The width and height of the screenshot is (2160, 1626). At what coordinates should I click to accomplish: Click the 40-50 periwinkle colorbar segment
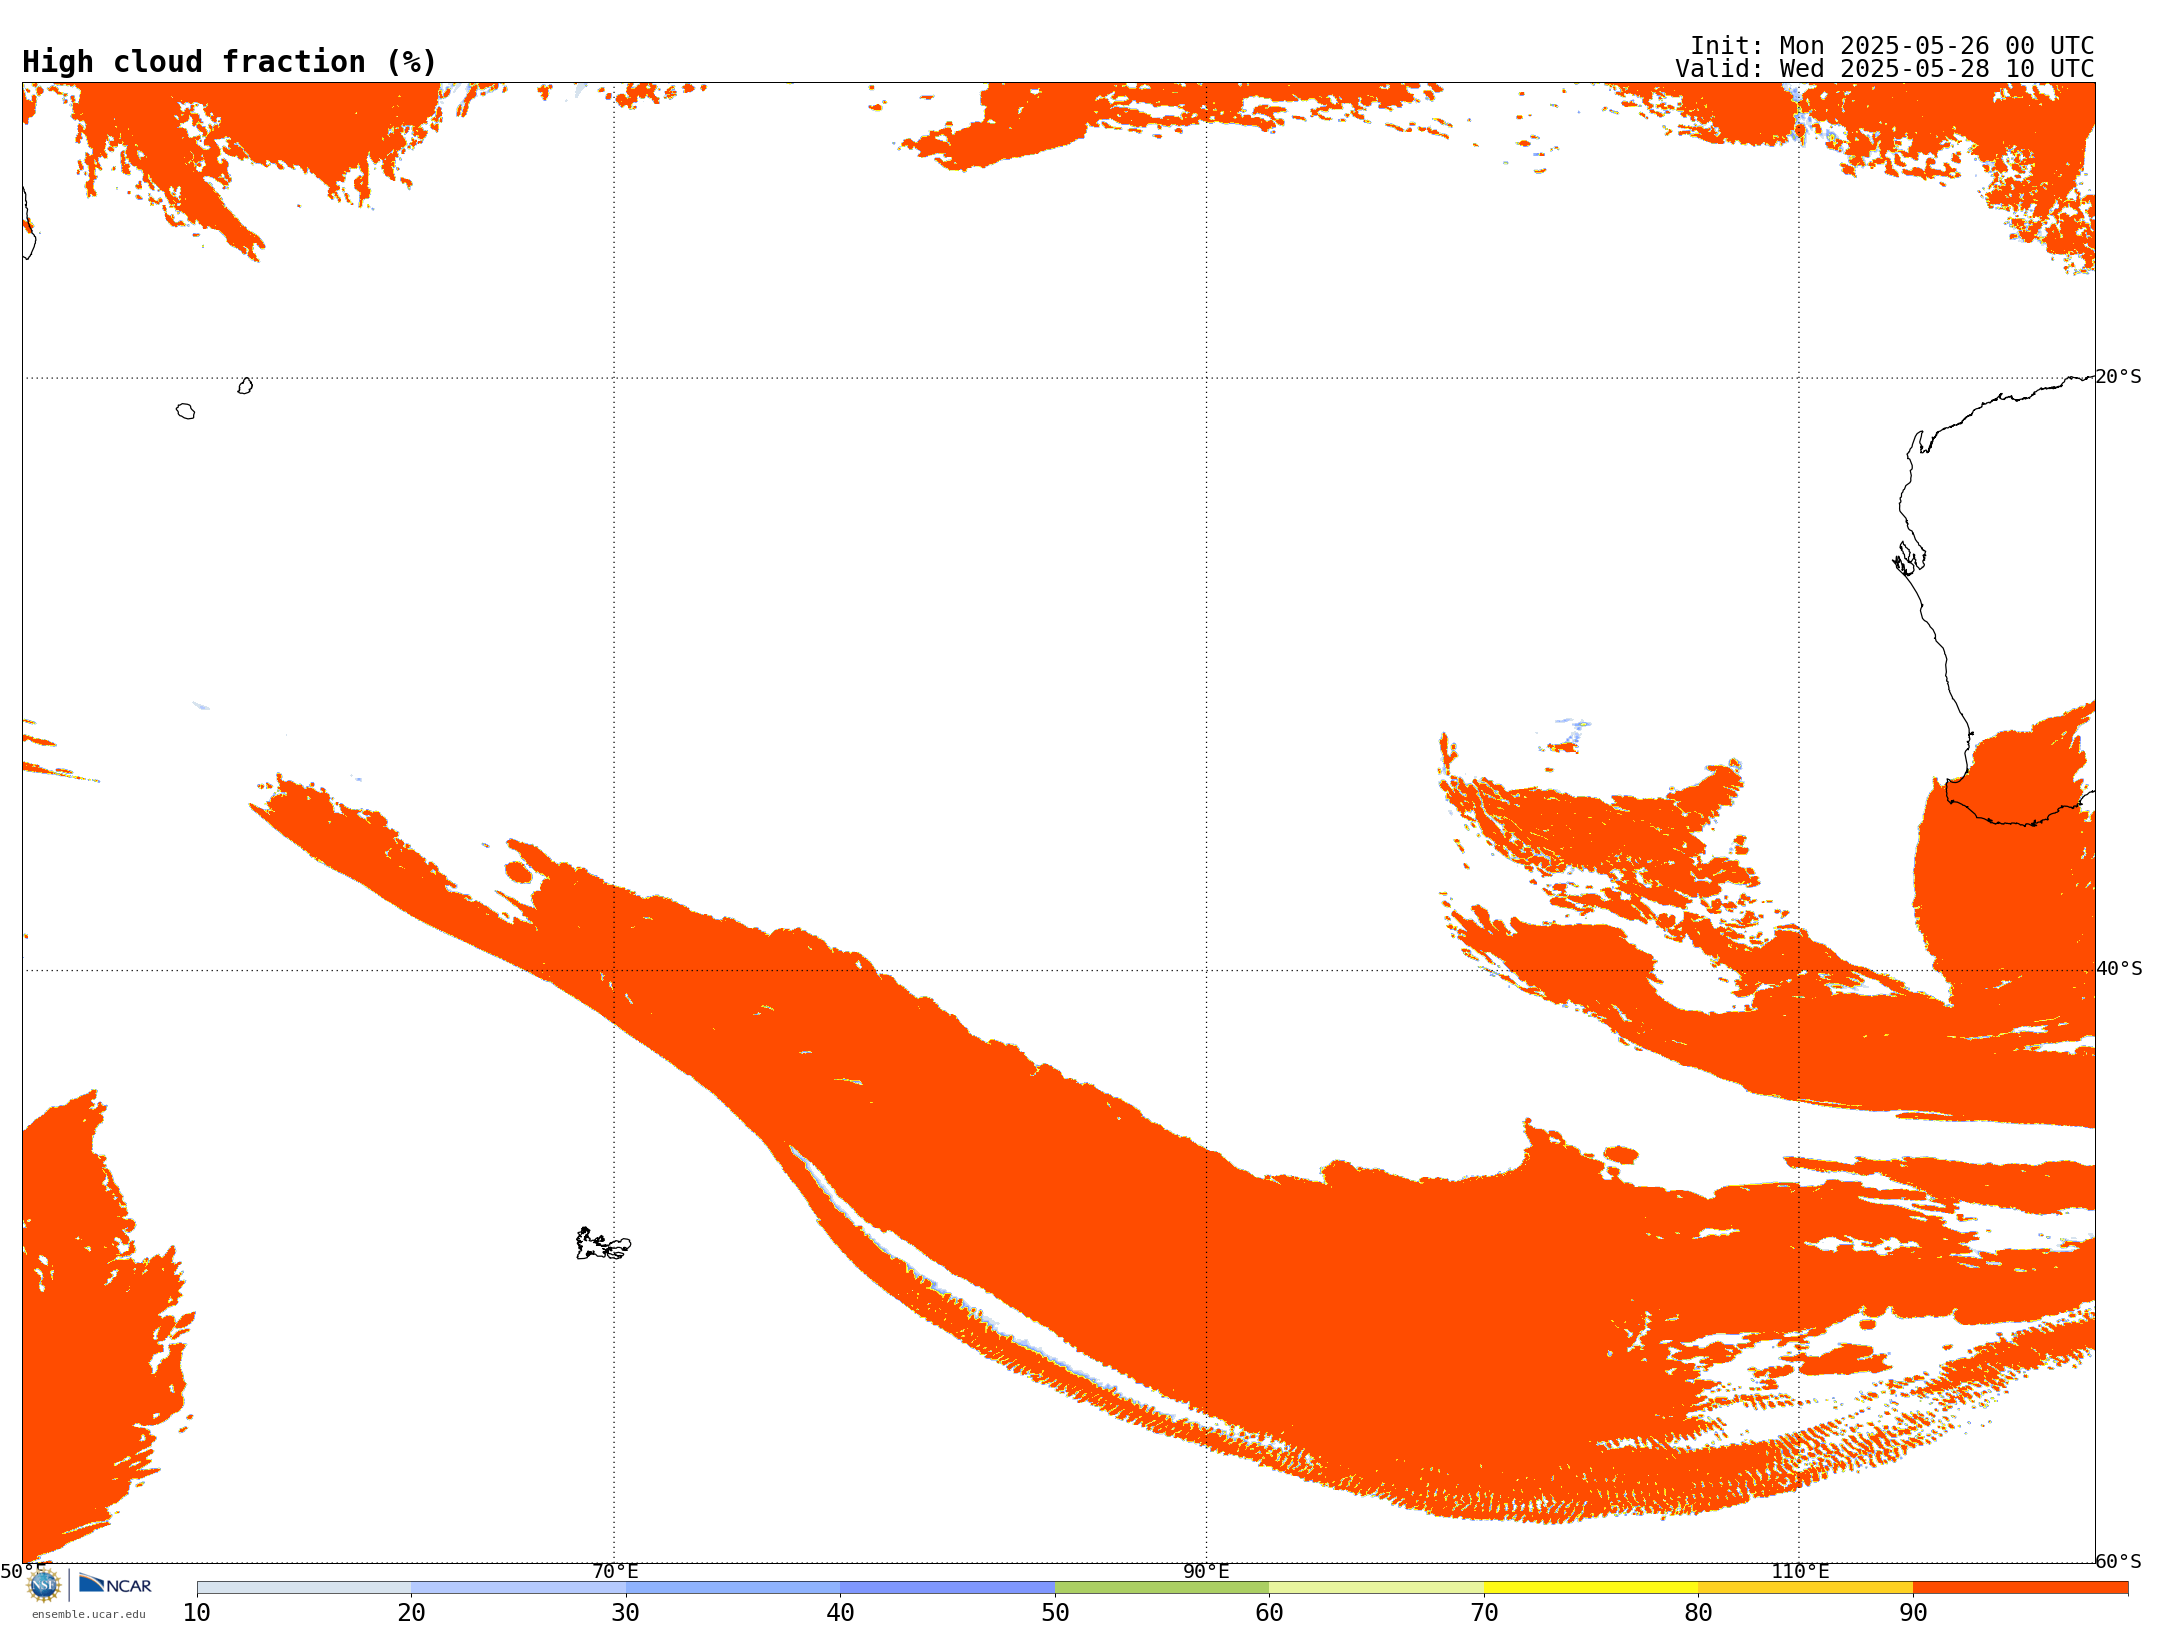(947, 1587)
